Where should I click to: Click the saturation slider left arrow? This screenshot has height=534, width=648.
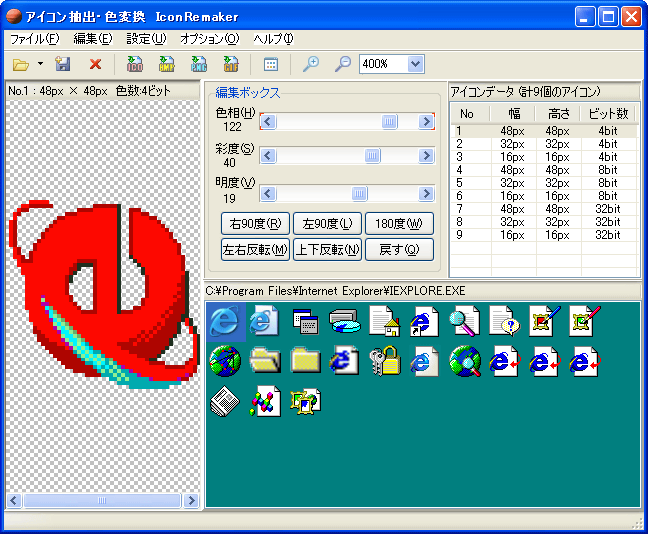[x=268, y=156]
